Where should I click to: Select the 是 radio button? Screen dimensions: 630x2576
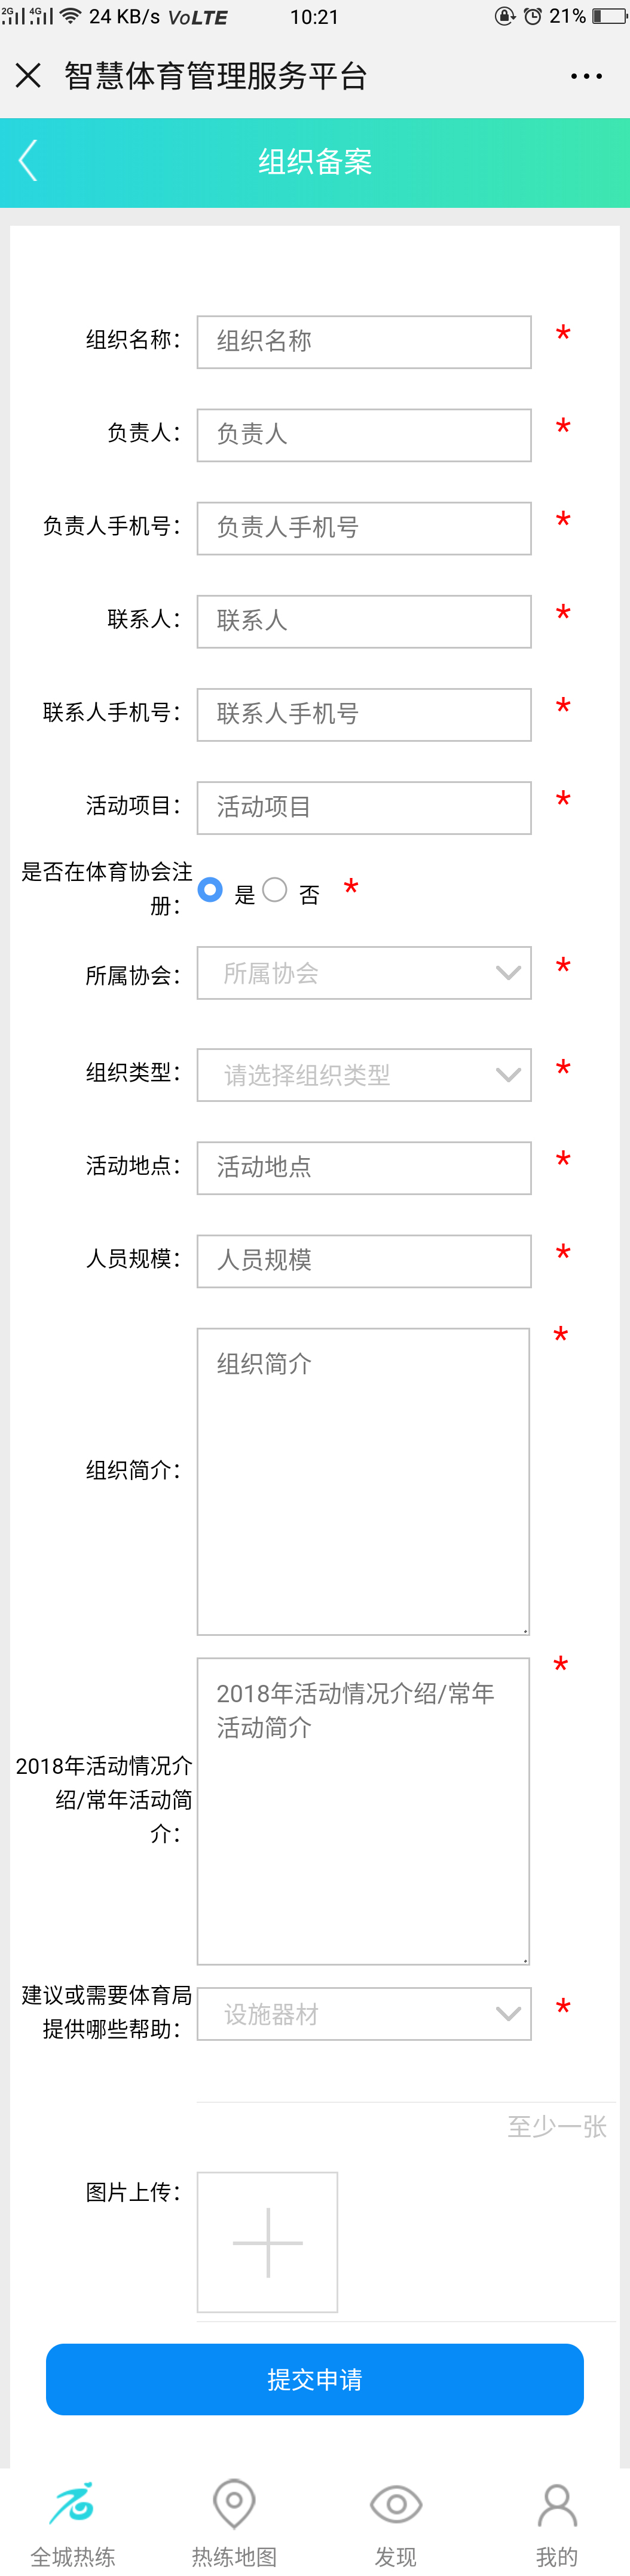click(x=210, y=889)
